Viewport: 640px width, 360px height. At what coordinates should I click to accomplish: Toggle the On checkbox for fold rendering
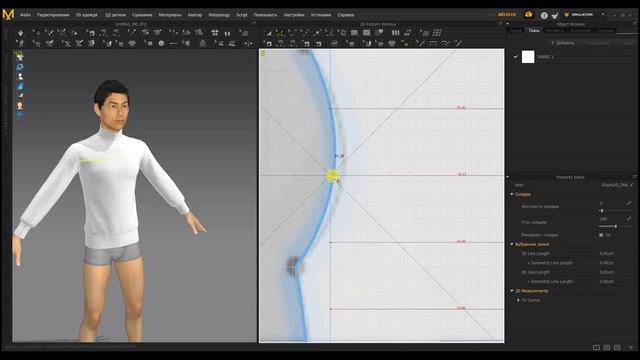click(x=601, y=235)
